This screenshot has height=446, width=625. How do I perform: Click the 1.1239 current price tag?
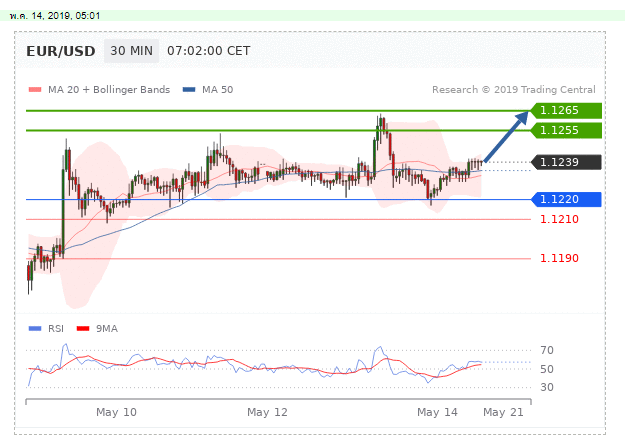(x=566, y=162)
